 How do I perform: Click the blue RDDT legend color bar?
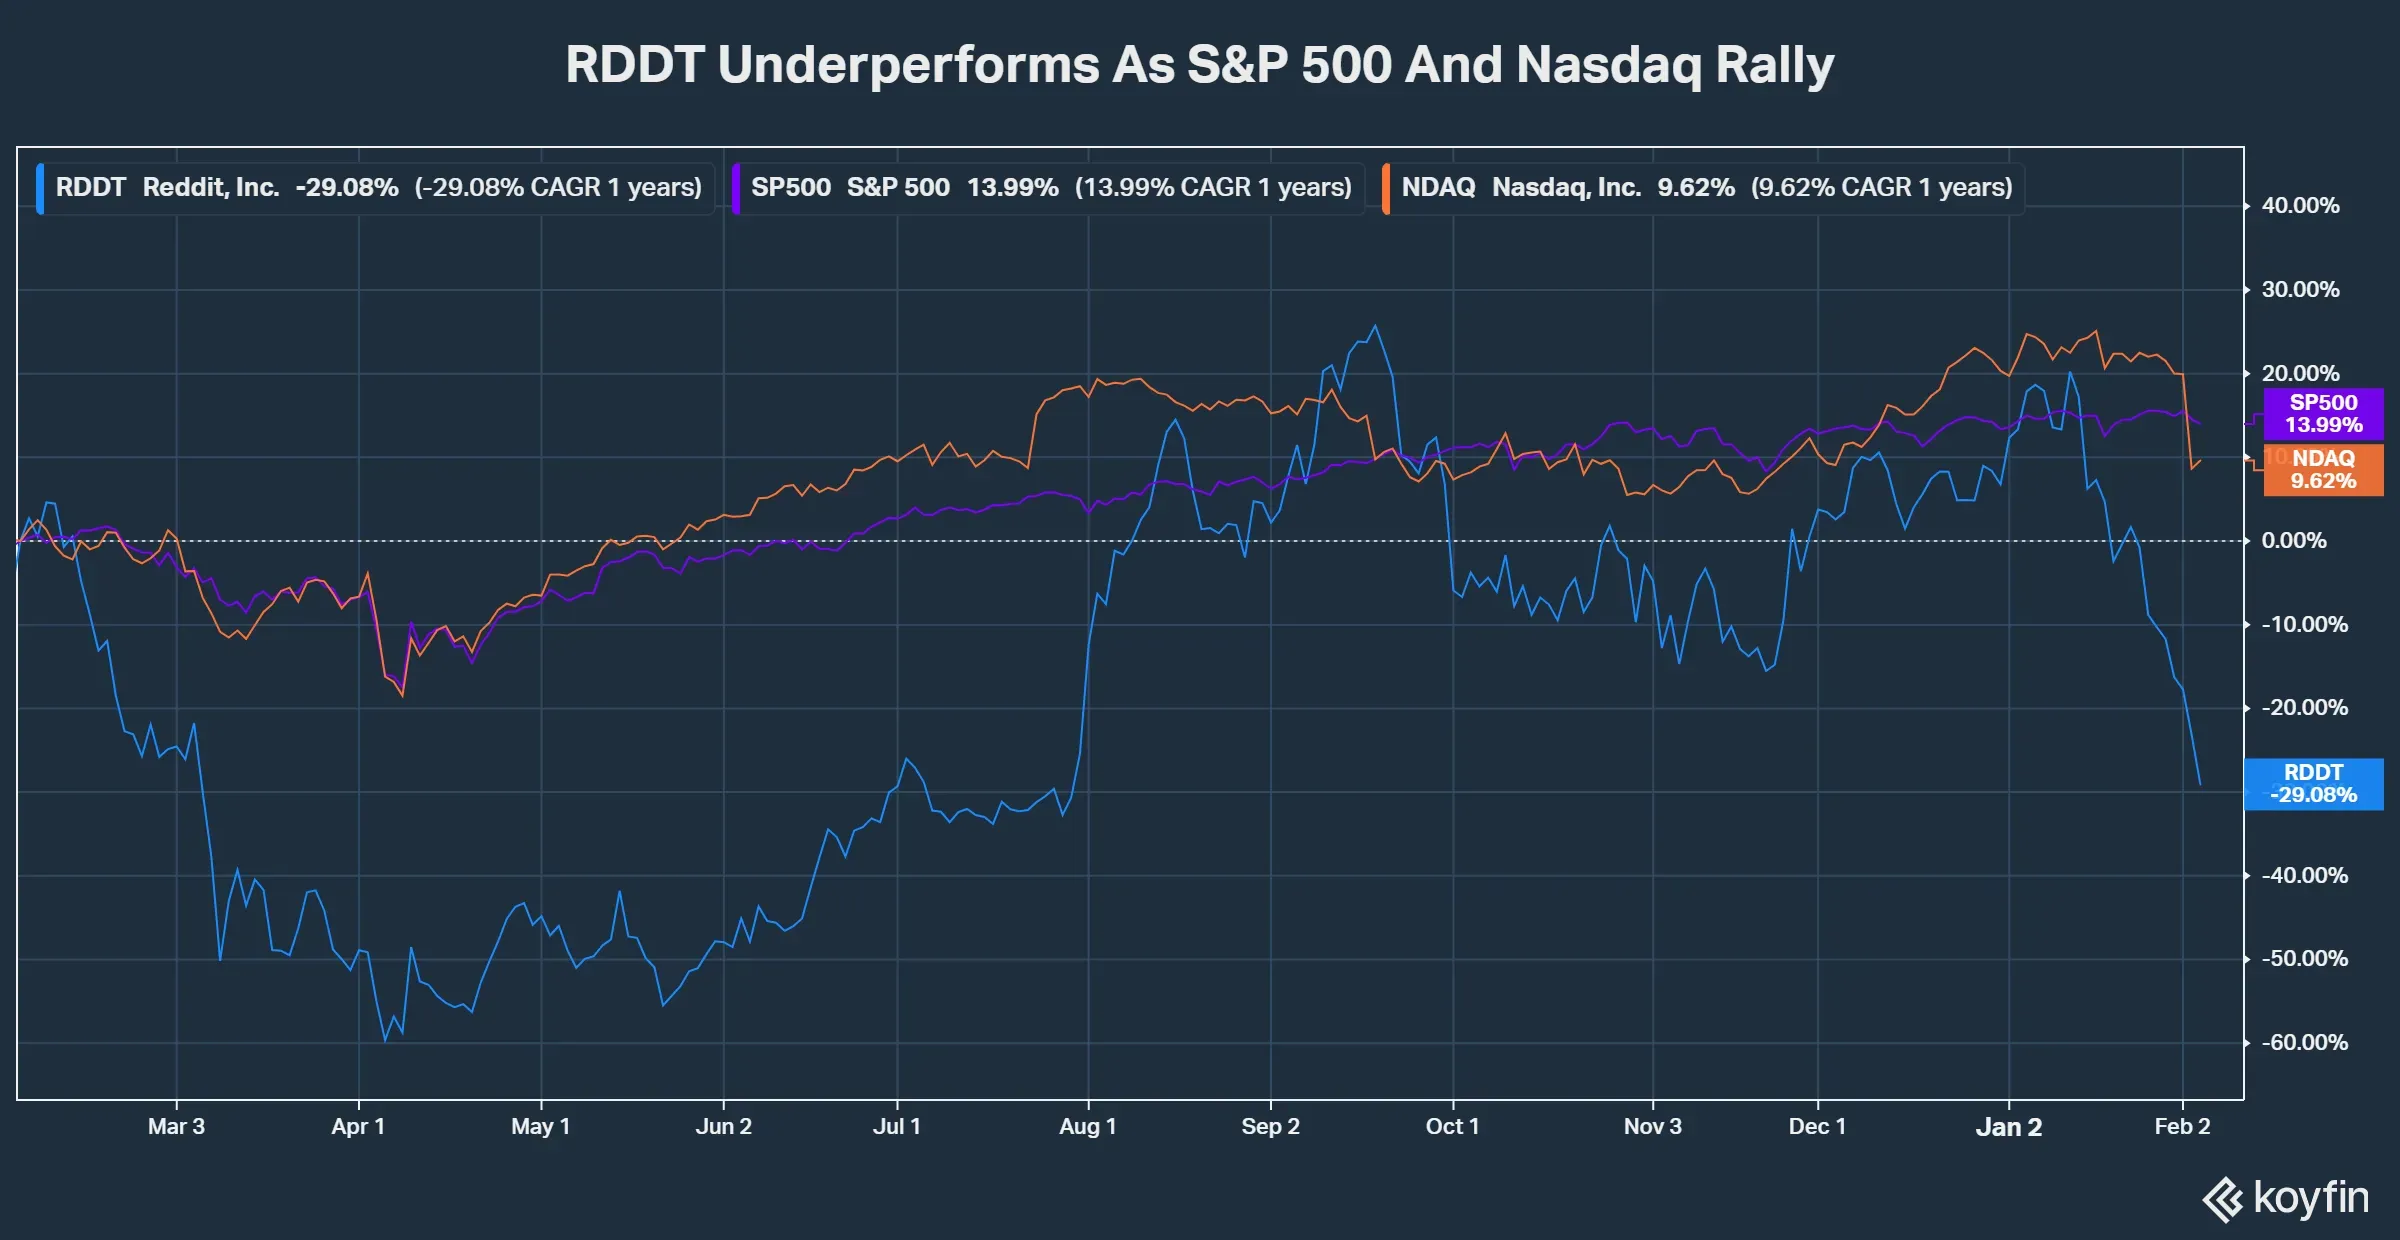pyautogui.click(x=40, y=188)
